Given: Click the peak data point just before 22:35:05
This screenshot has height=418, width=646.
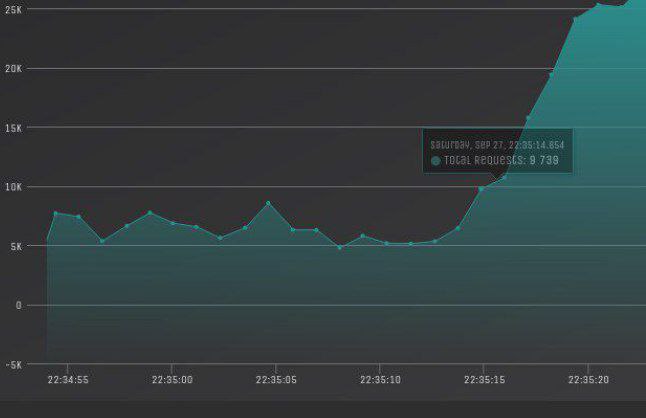Looking at the screenshot, I should click(268, 203).
